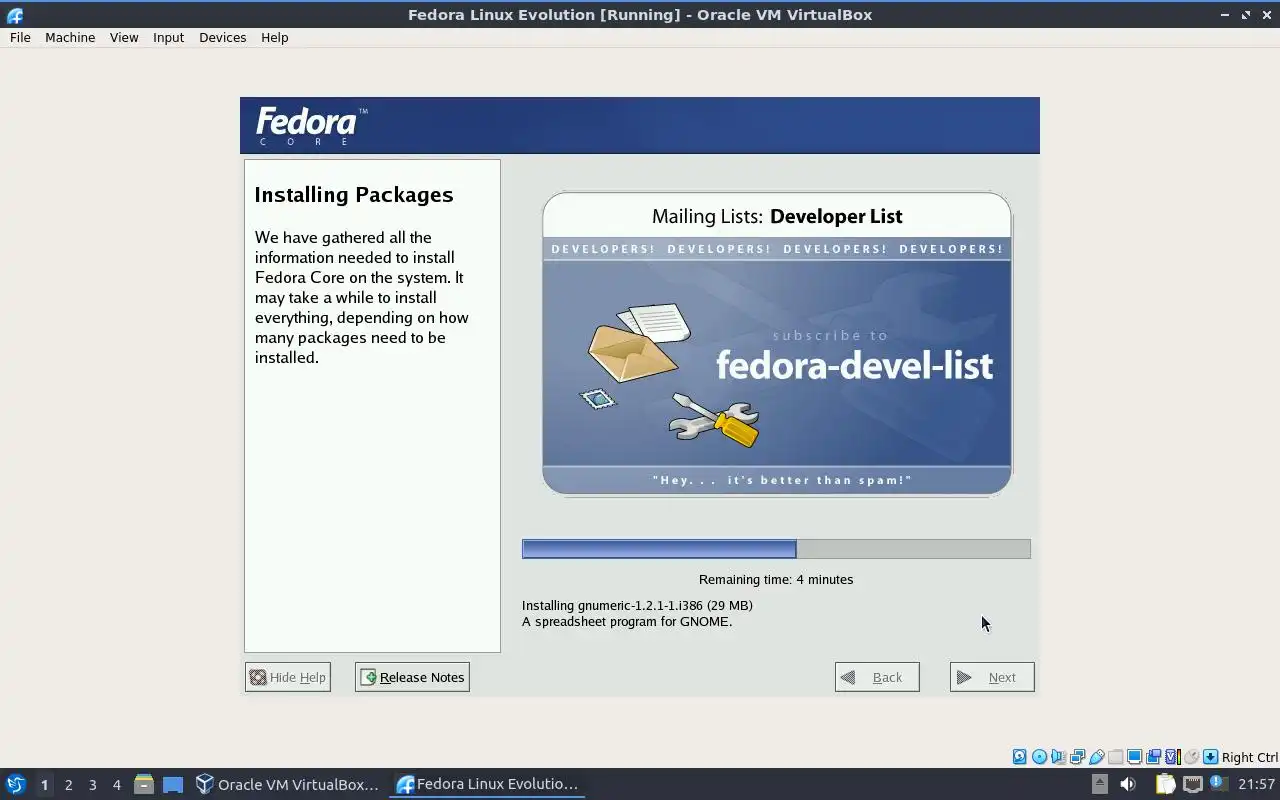Switch to workspace 3

[92, 784]
